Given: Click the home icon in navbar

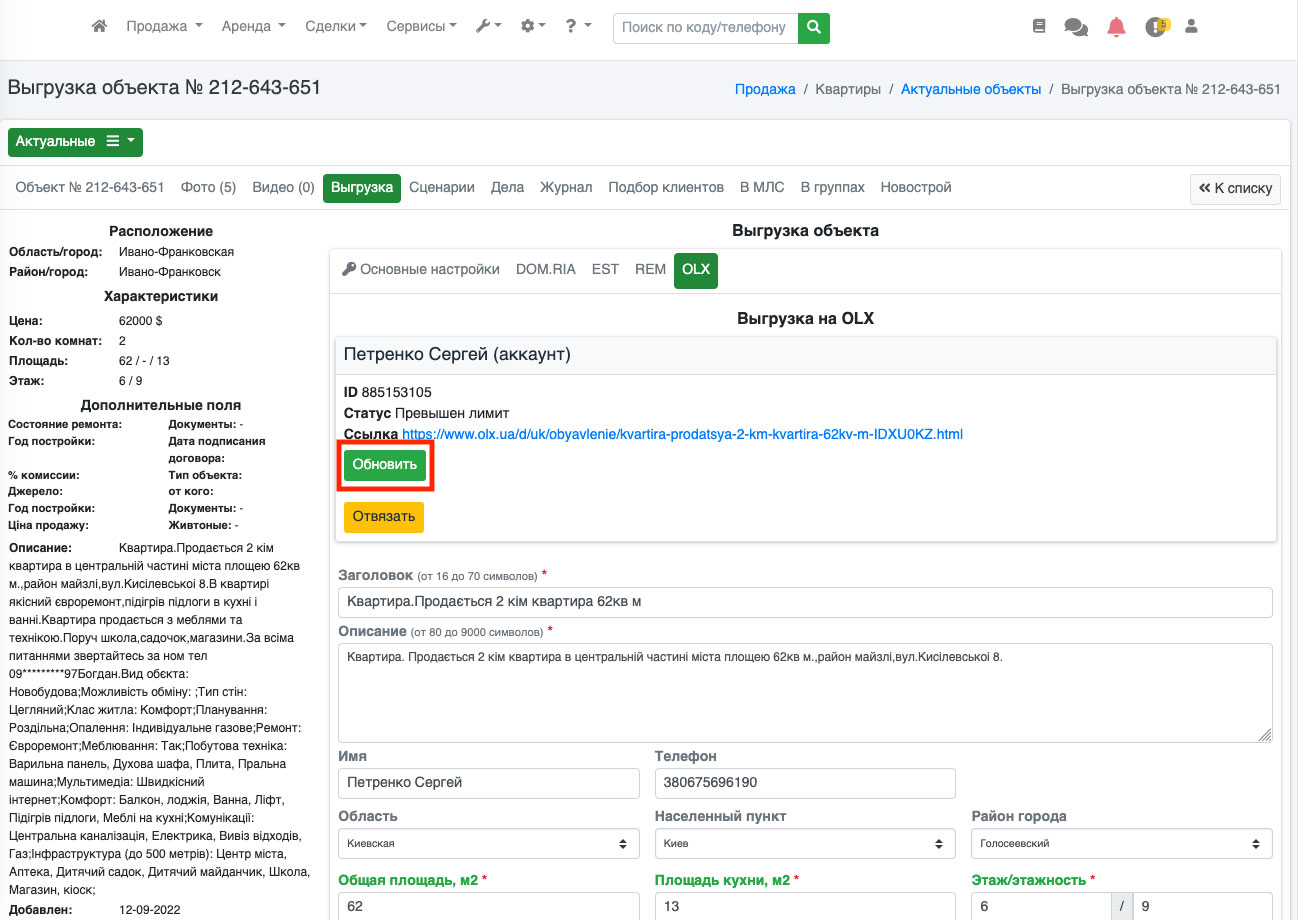Looking at the screenshot, I should pyautogui.click(x=99, y=27).
